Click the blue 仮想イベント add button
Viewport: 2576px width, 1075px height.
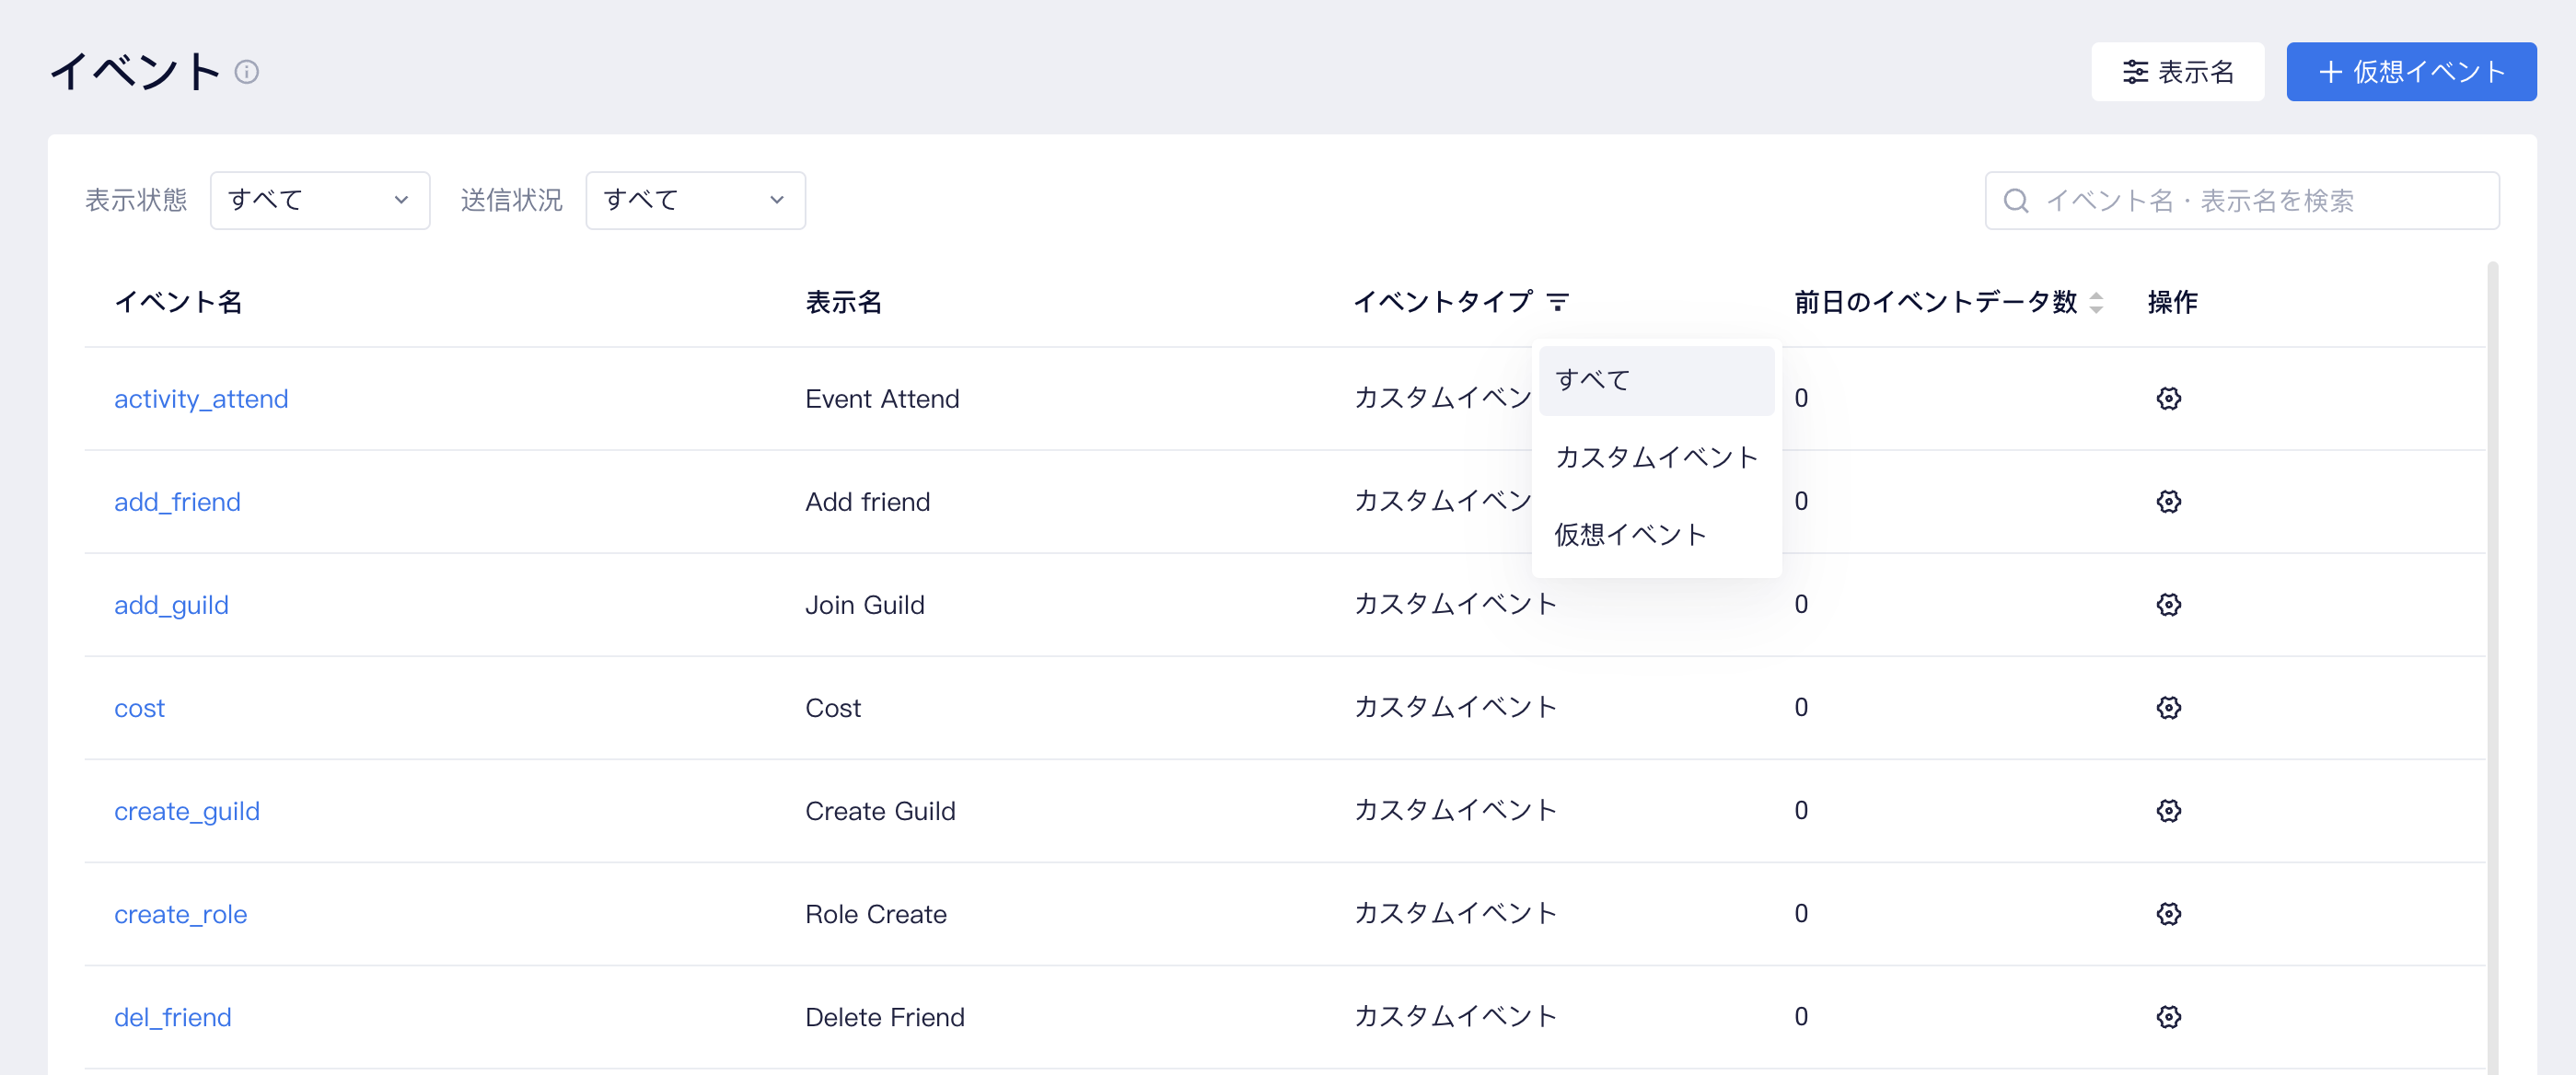pos(2410,72)
